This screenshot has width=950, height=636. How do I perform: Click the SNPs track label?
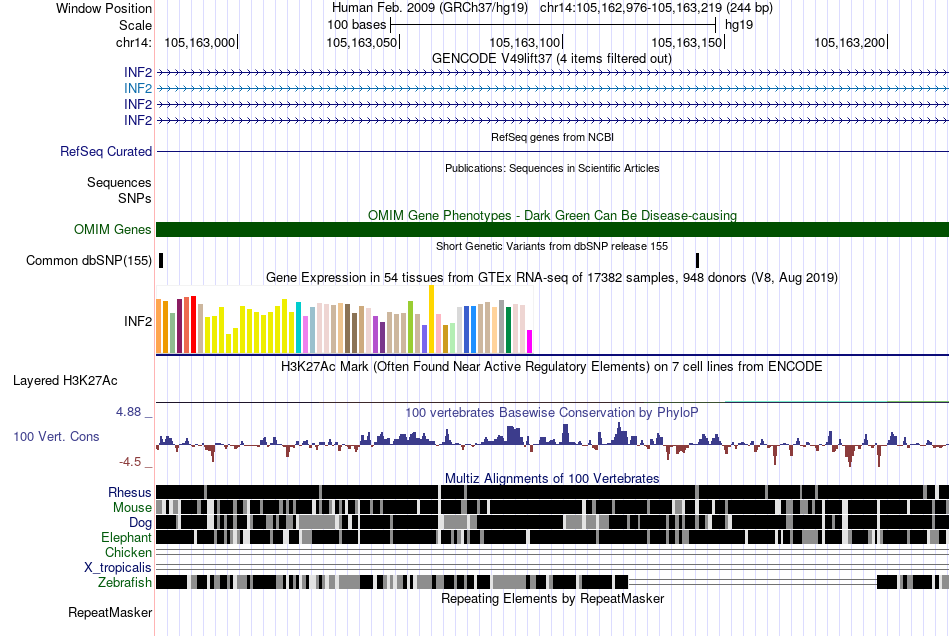[135, 198]
